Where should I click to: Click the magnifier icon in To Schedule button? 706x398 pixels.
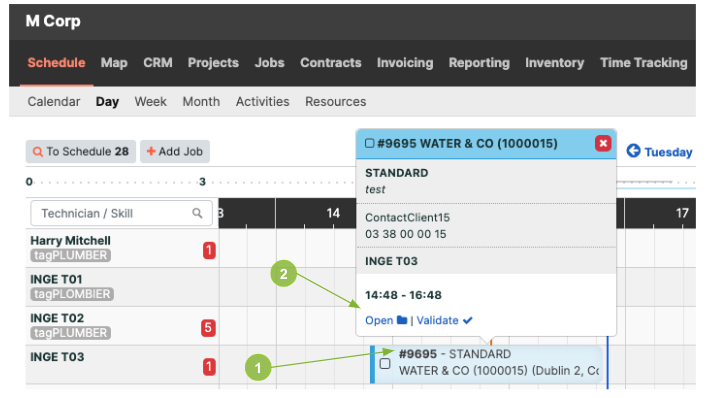38,152
